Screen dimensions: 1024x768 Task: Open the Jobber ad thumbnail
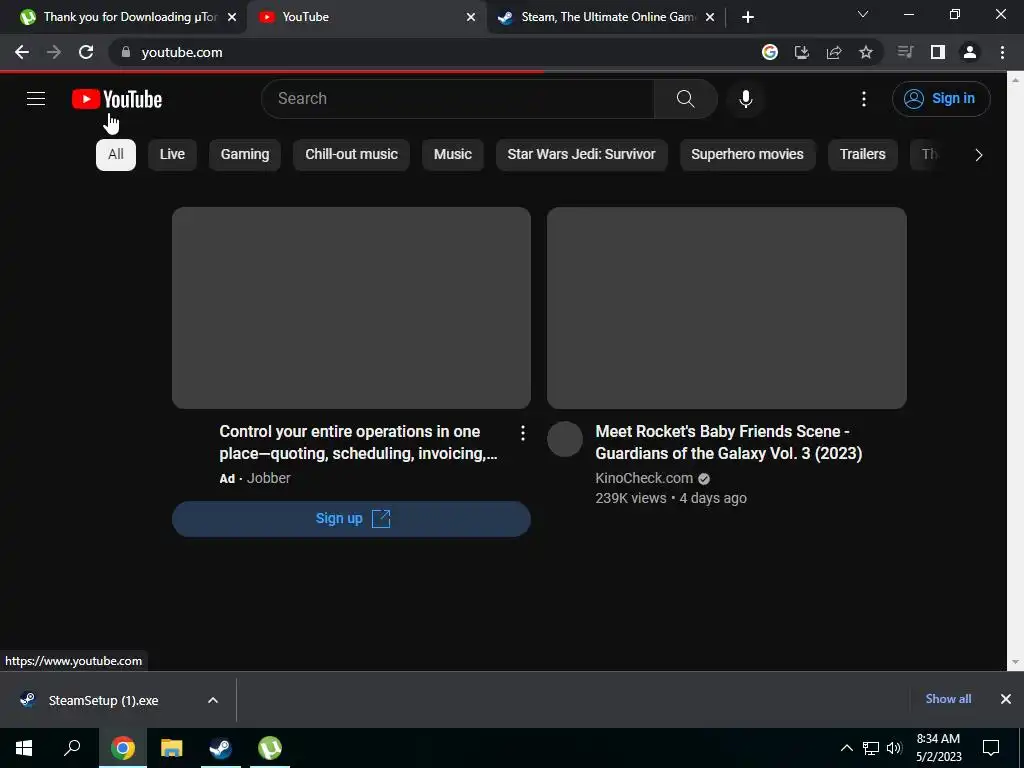[351, 308]
